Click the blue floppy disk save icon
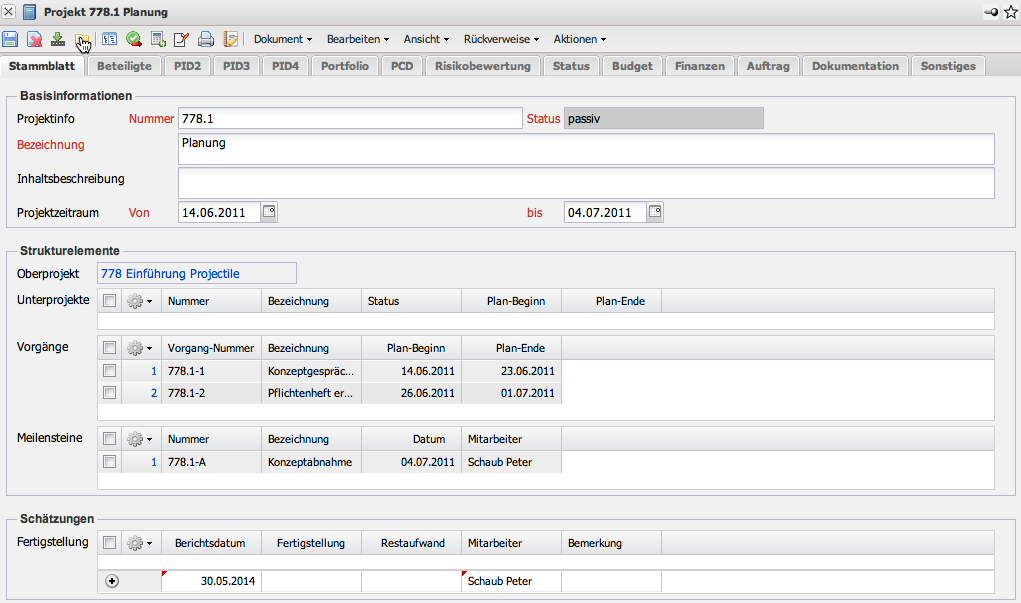 (10, 40)
